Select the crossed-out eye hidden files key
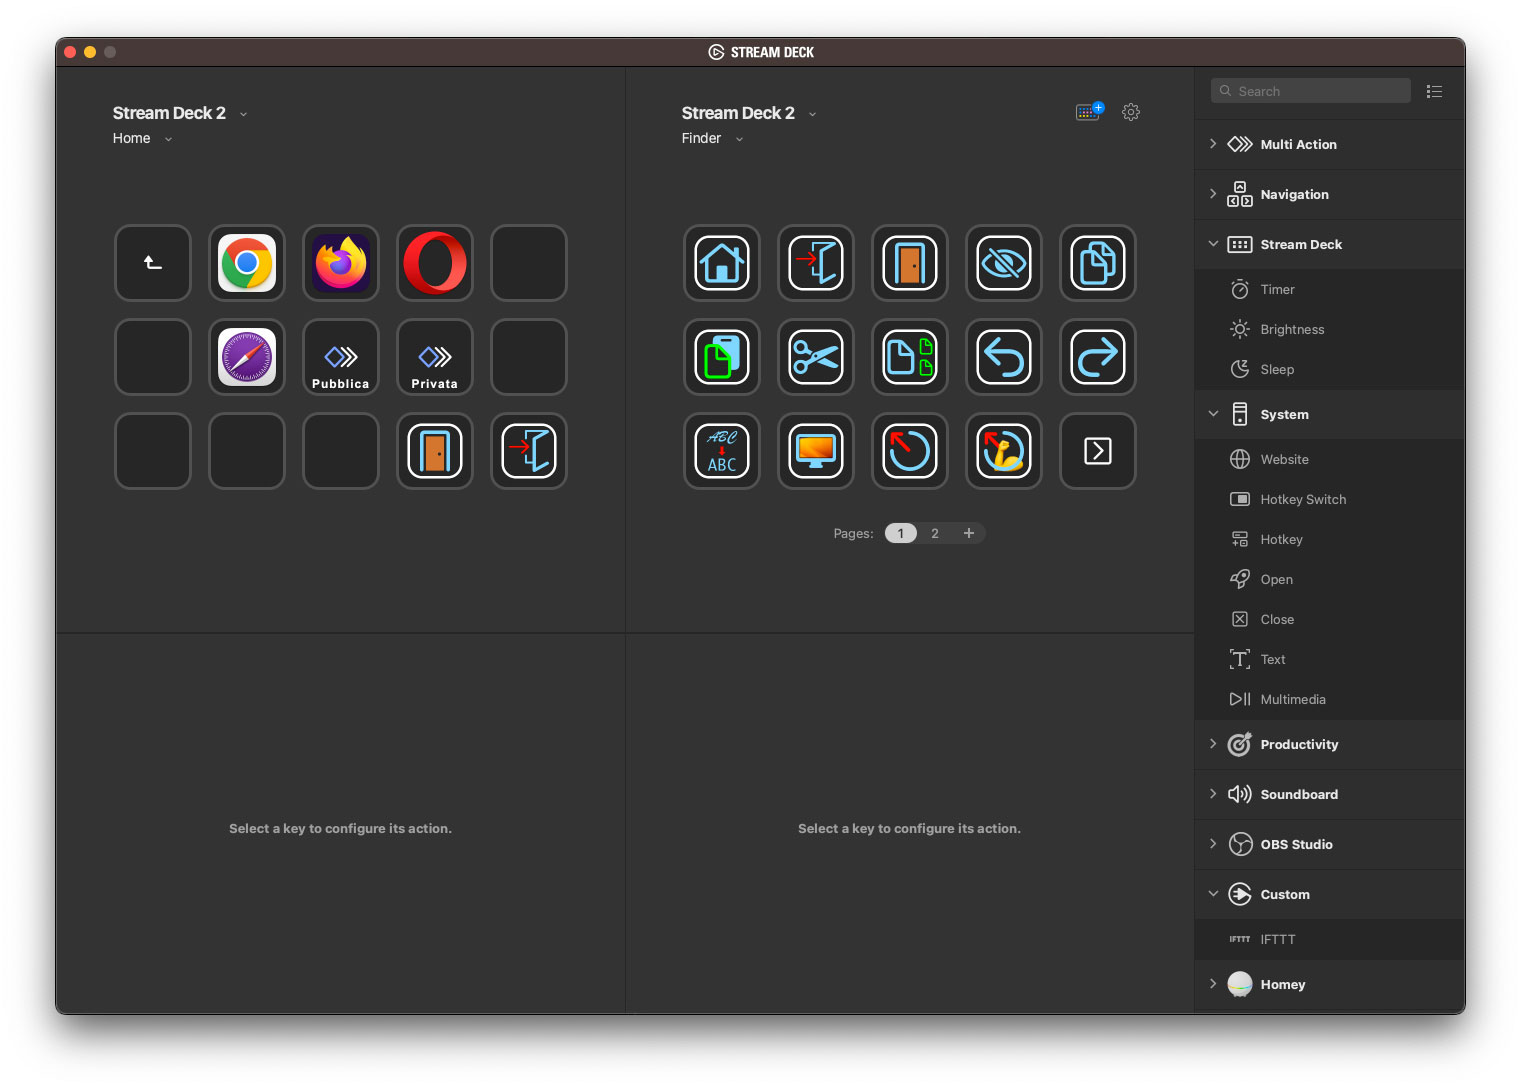The height and width of the screenshot is (1088, 1521). pyautogui.click(x=1004, y=263)
